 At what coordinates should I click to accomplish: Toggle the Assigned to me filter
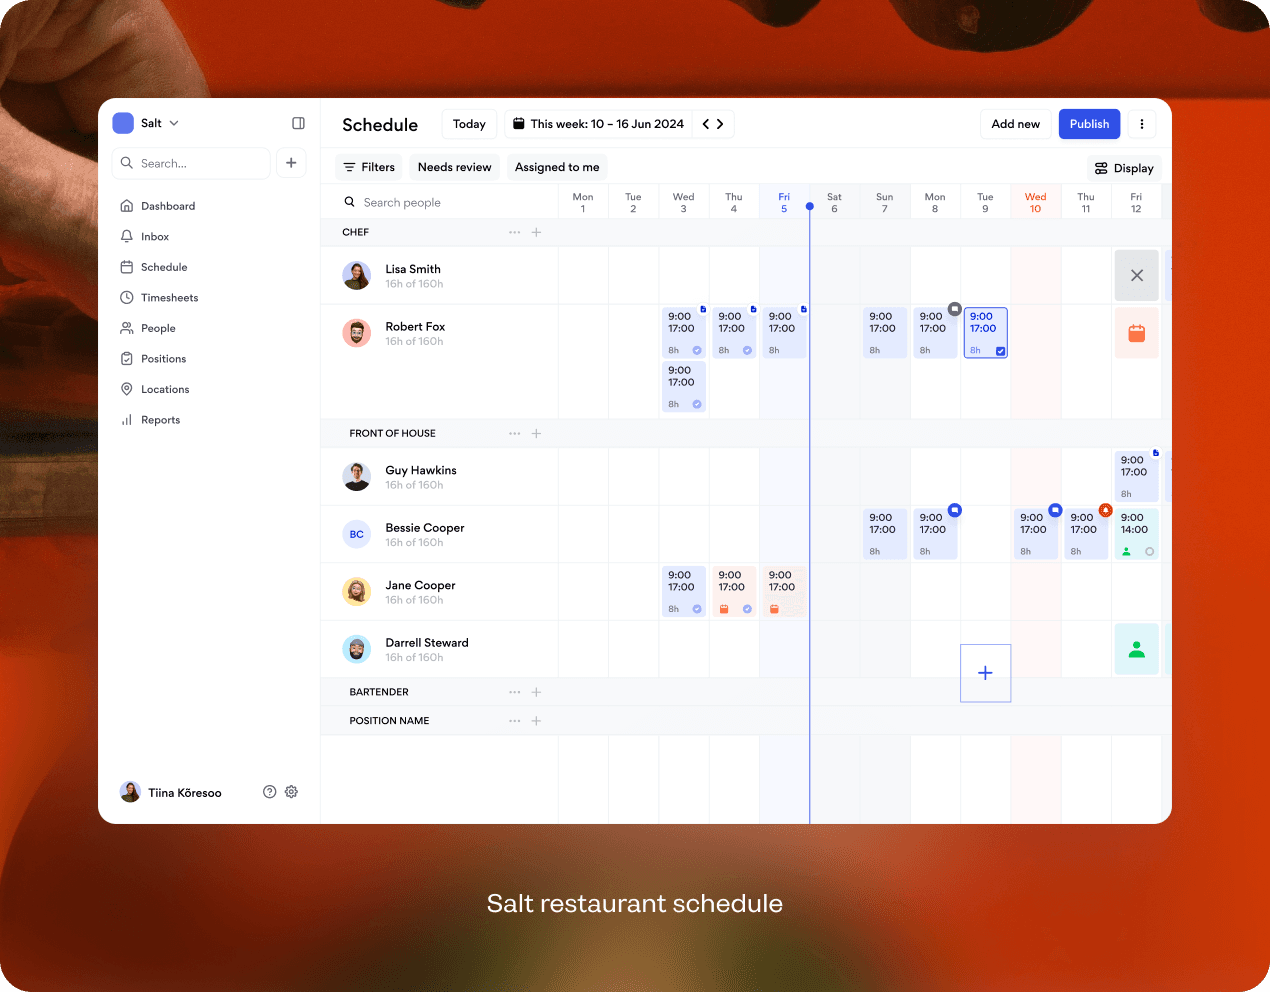(557, 167)
